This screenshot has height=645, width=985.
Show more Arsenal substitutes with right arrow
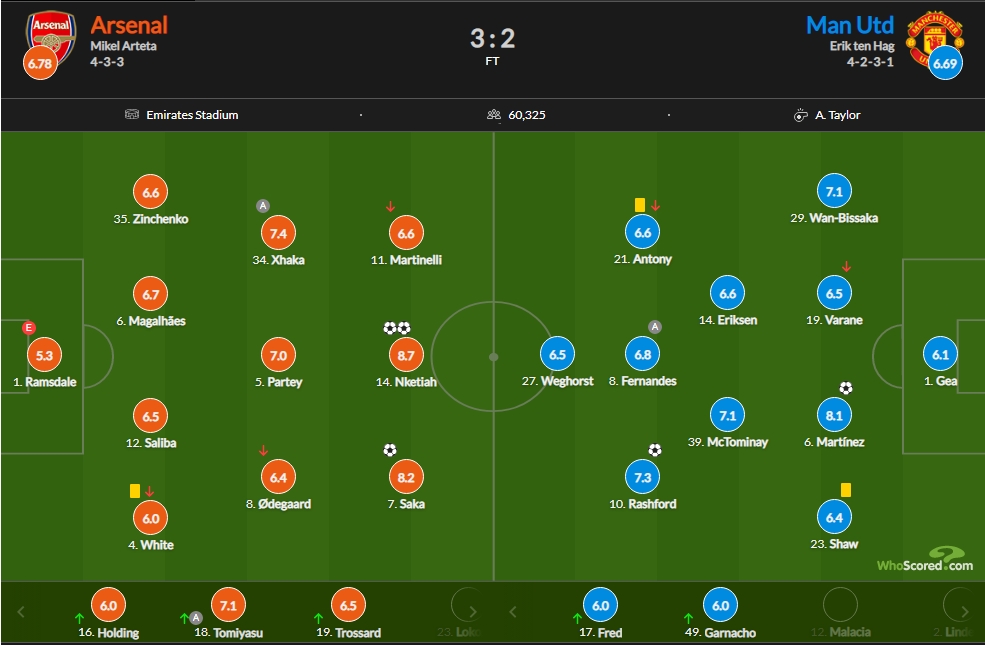[473, 611]
